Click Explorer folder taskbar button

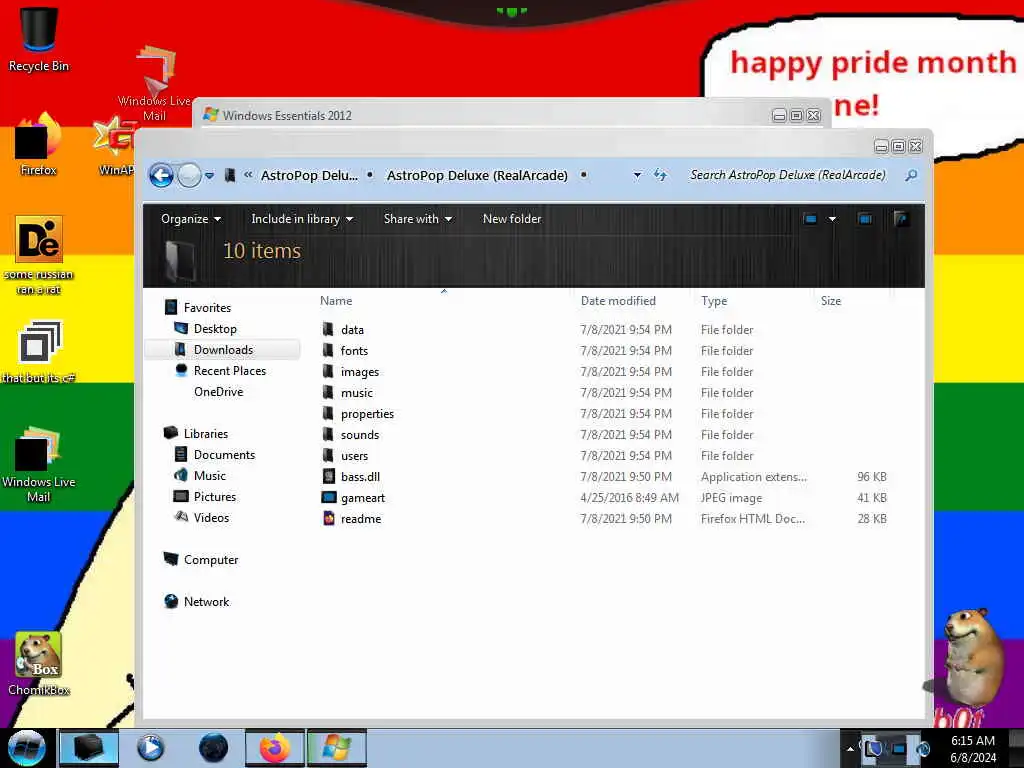(x=89, y=748)
